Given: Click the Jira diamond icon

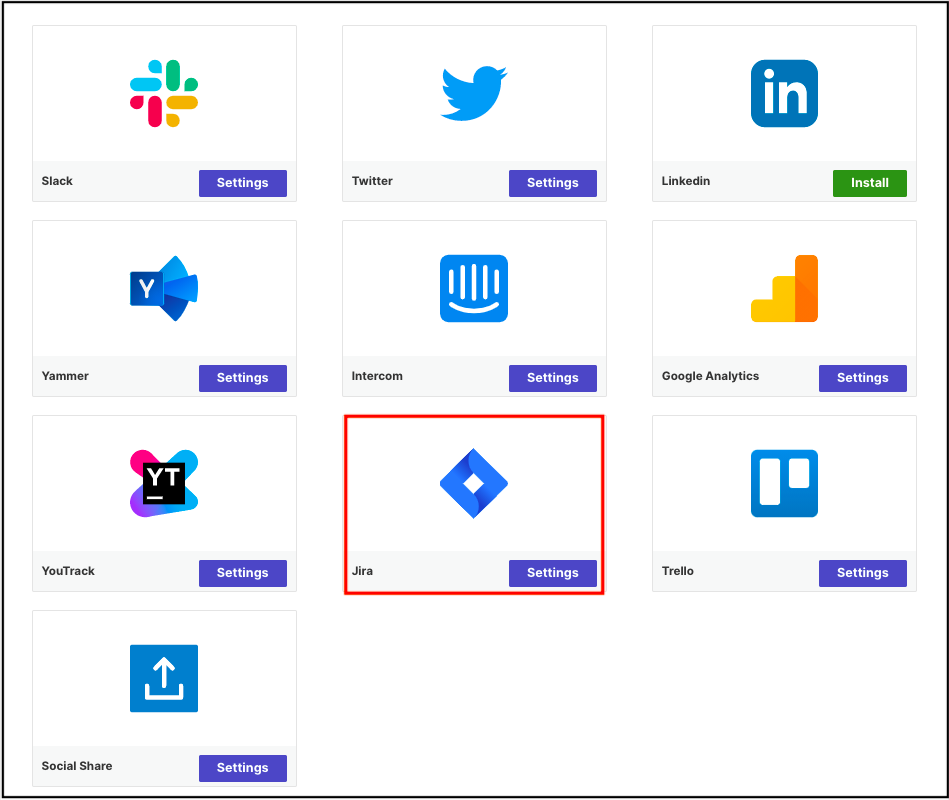Looking at the screenshot, I should pyautogui.click(x=473, y=483).
